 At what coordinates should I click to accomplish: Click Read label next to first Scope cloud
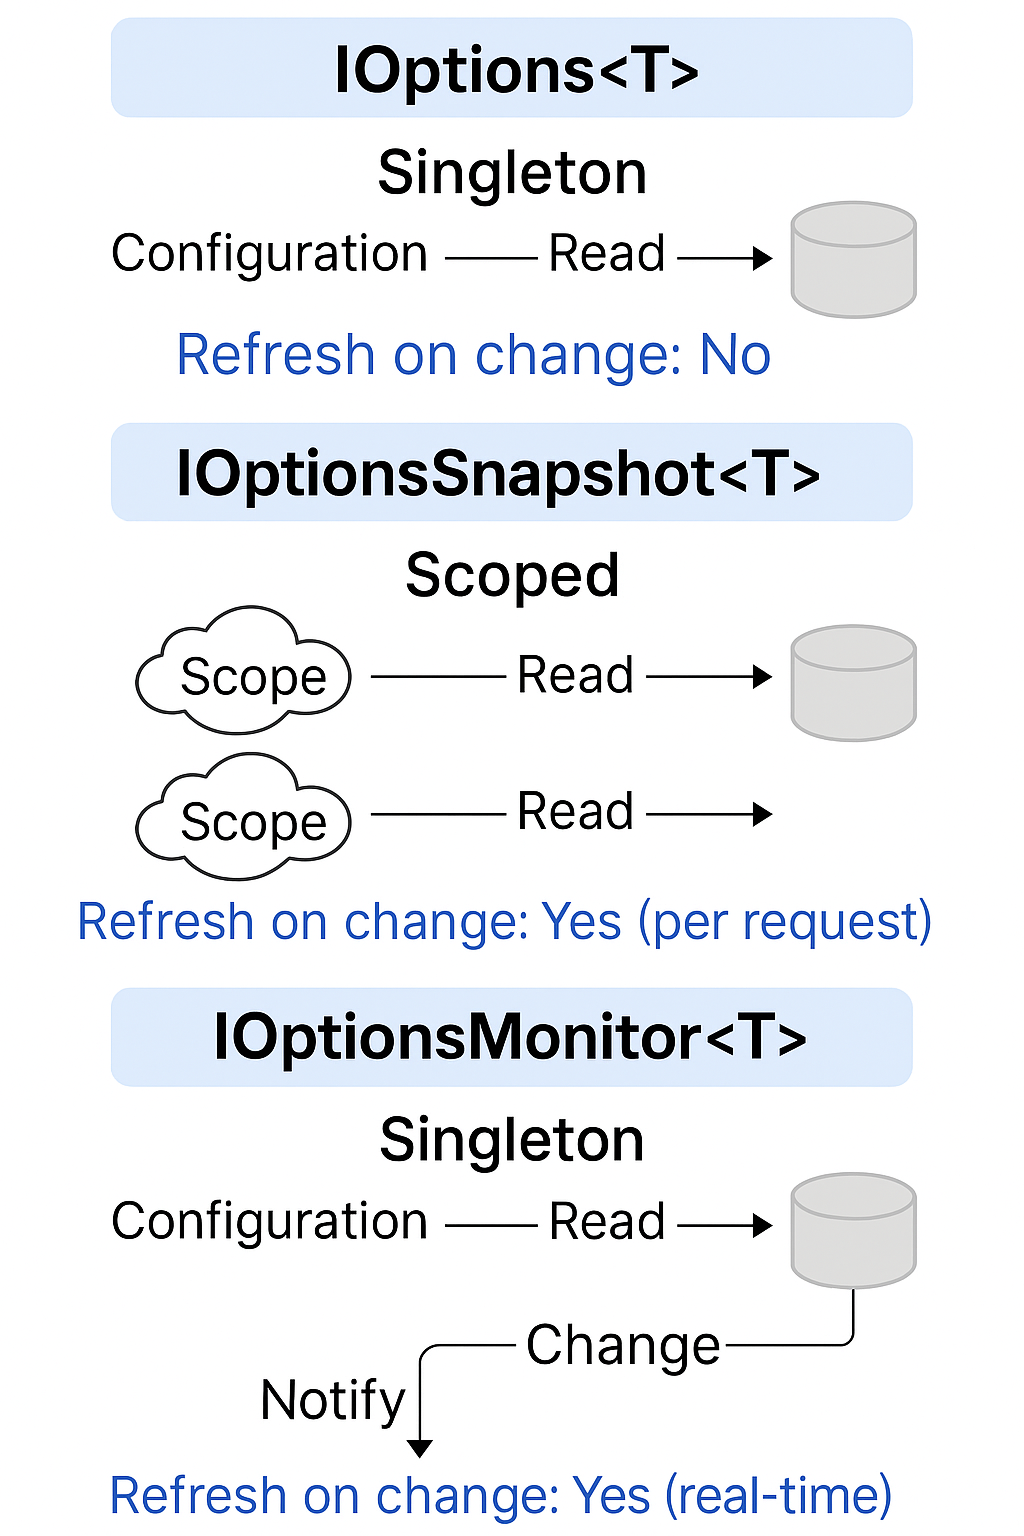(575, 675)
